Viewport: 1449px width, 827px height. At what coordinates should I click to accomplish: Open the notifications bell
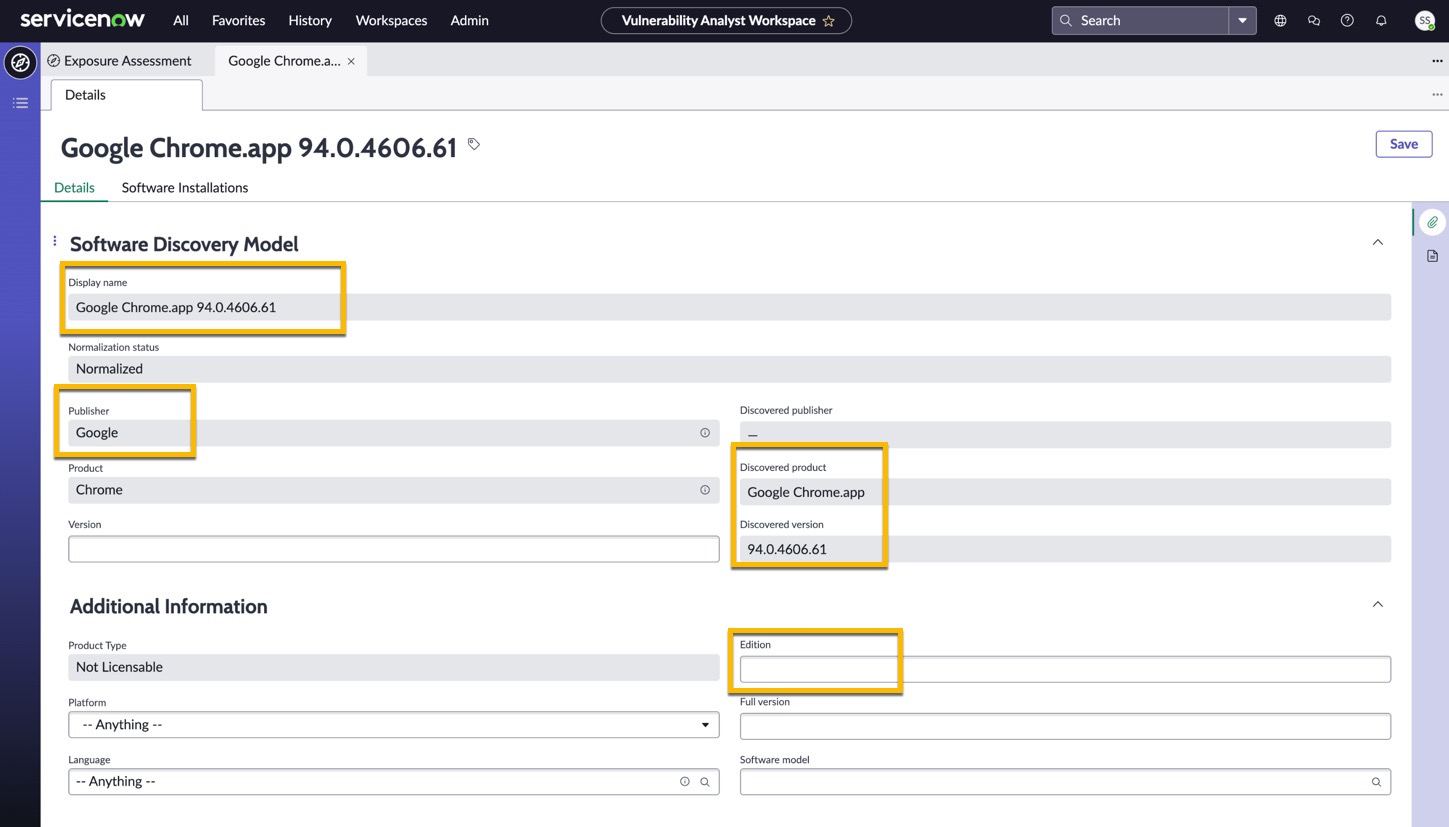(1381, 20)
